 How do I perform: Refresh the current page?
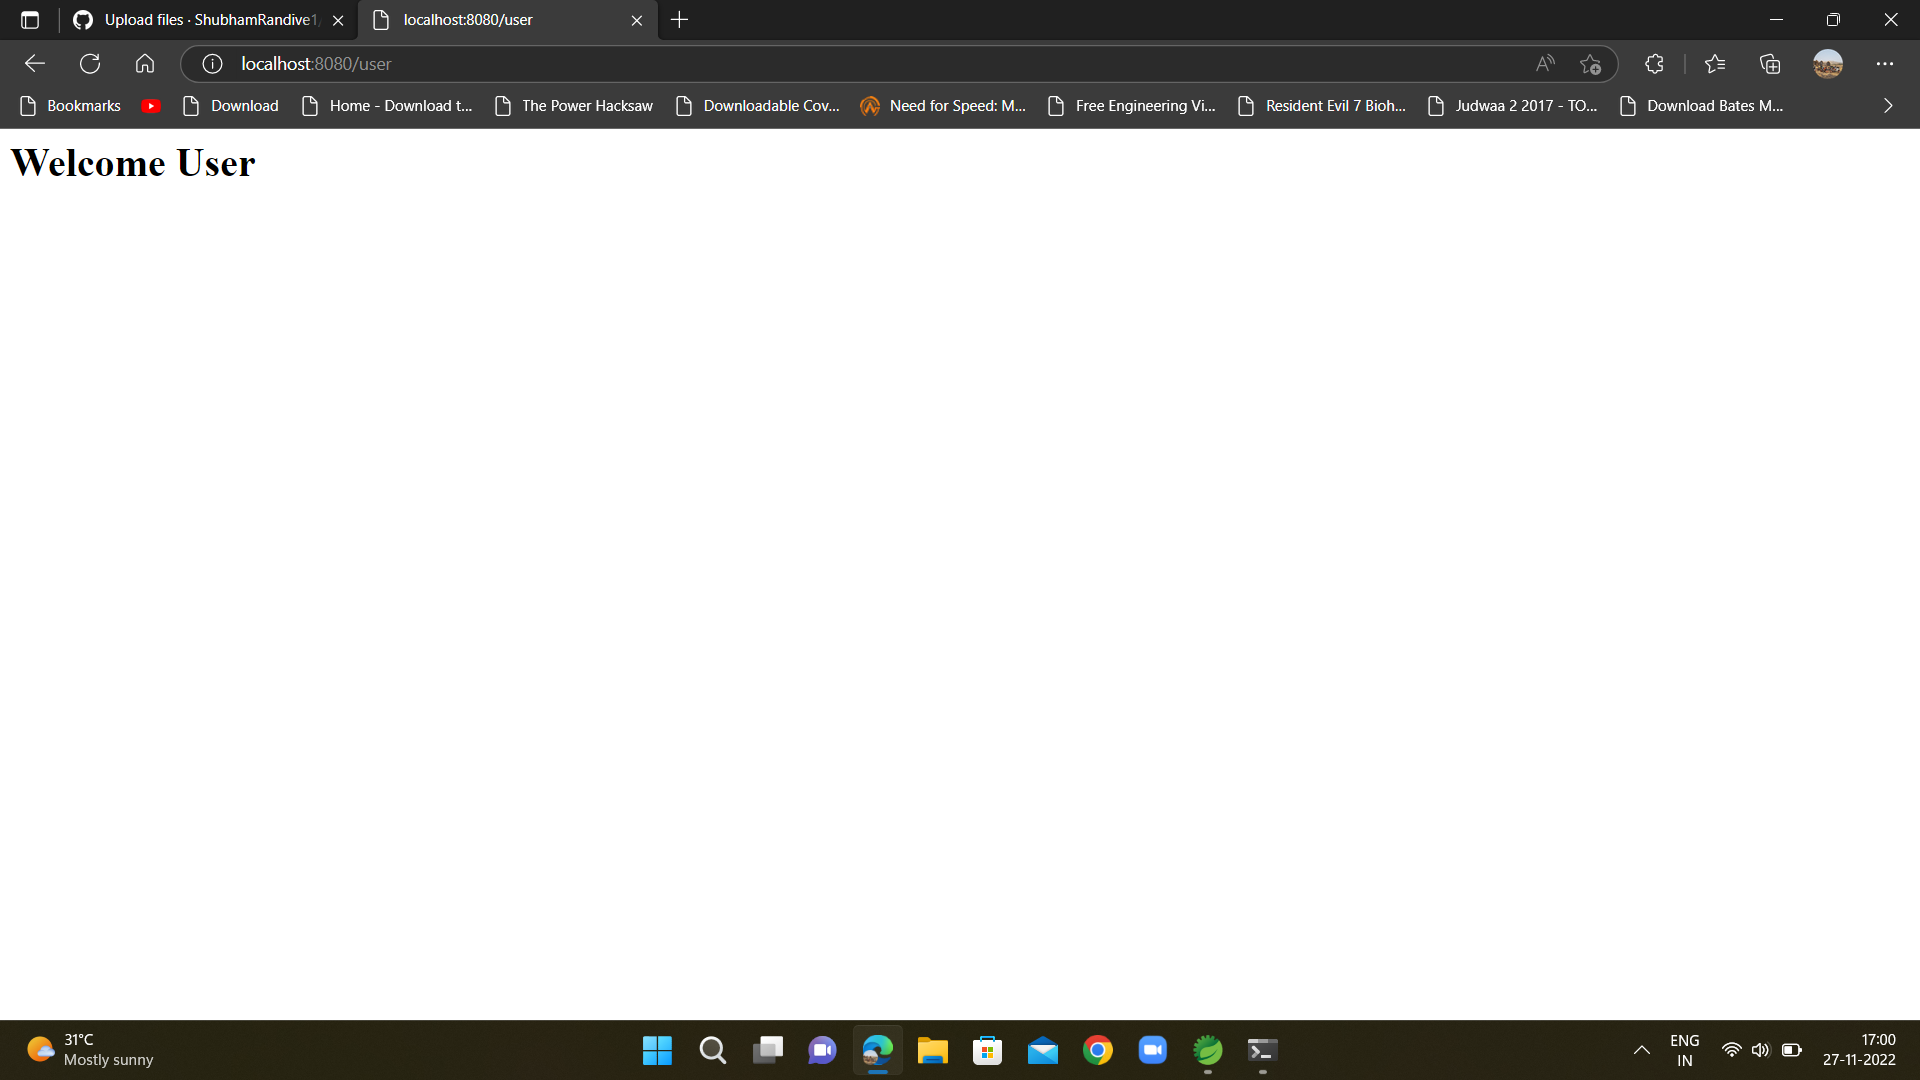90,63
